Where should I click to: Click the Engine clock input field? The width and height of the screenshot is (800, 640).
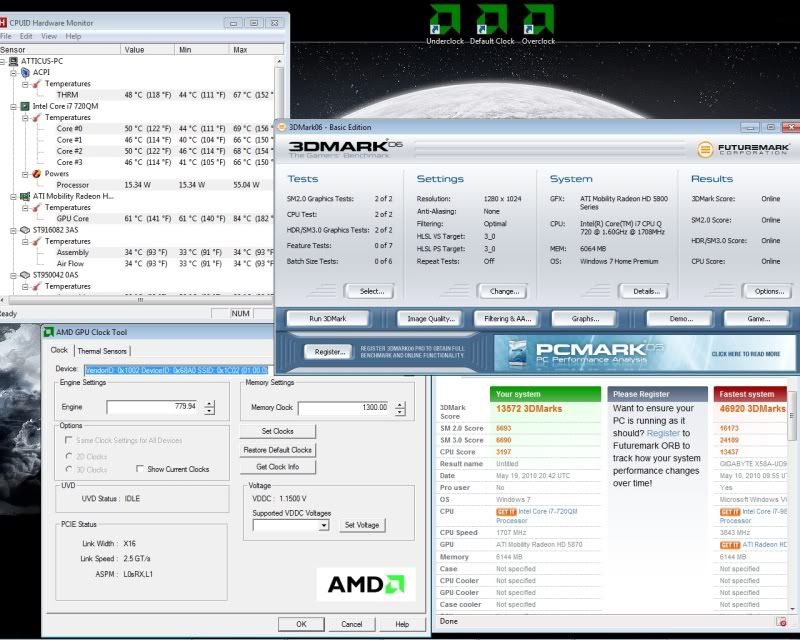153,407
